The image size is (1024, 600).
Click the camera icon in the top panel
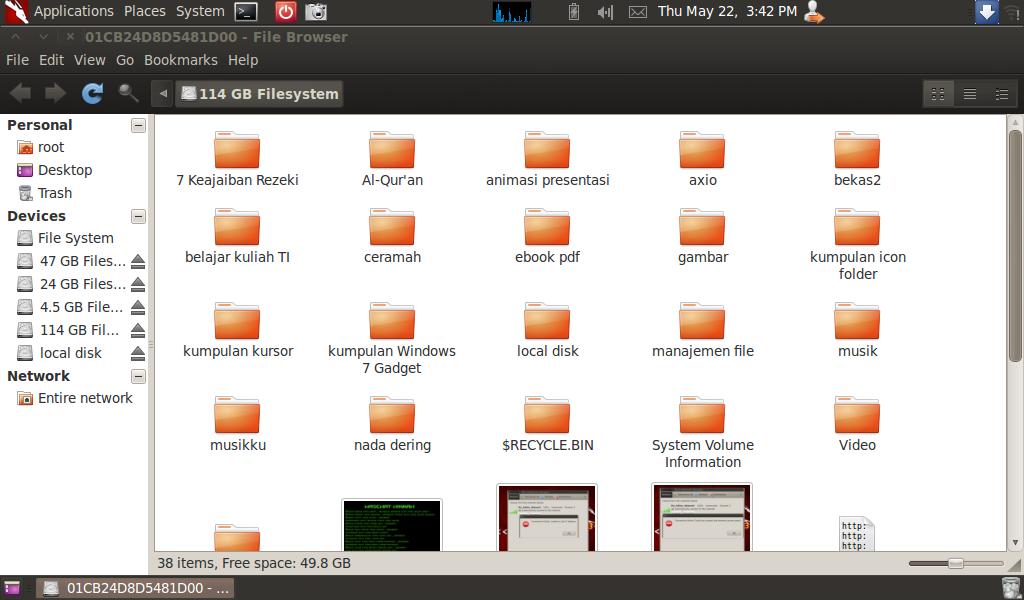point(316,12)
